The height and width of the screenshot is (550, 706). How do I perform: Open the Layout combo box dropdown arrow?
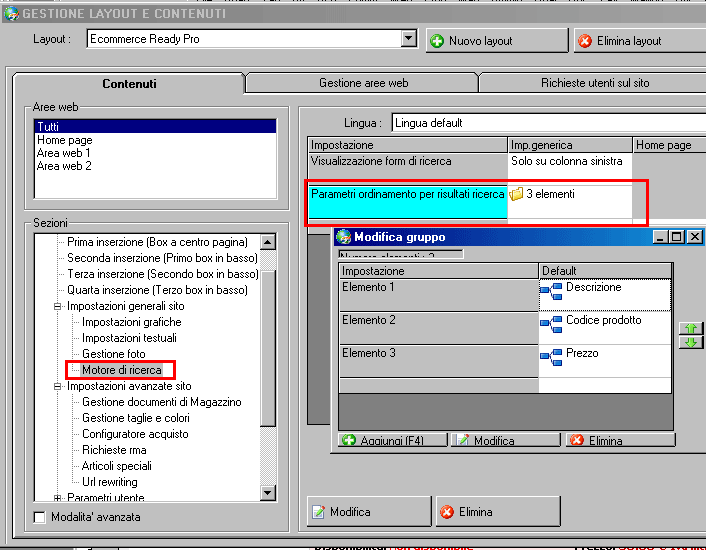point(409,39)
